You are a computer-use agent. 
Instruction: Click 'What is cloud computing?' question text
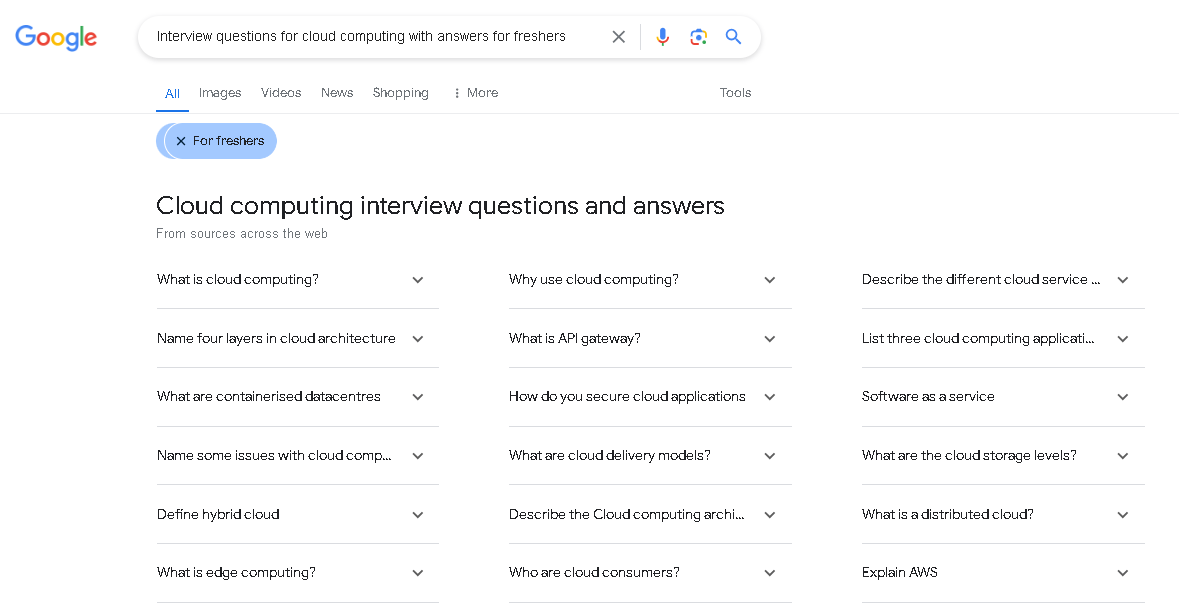238,280
